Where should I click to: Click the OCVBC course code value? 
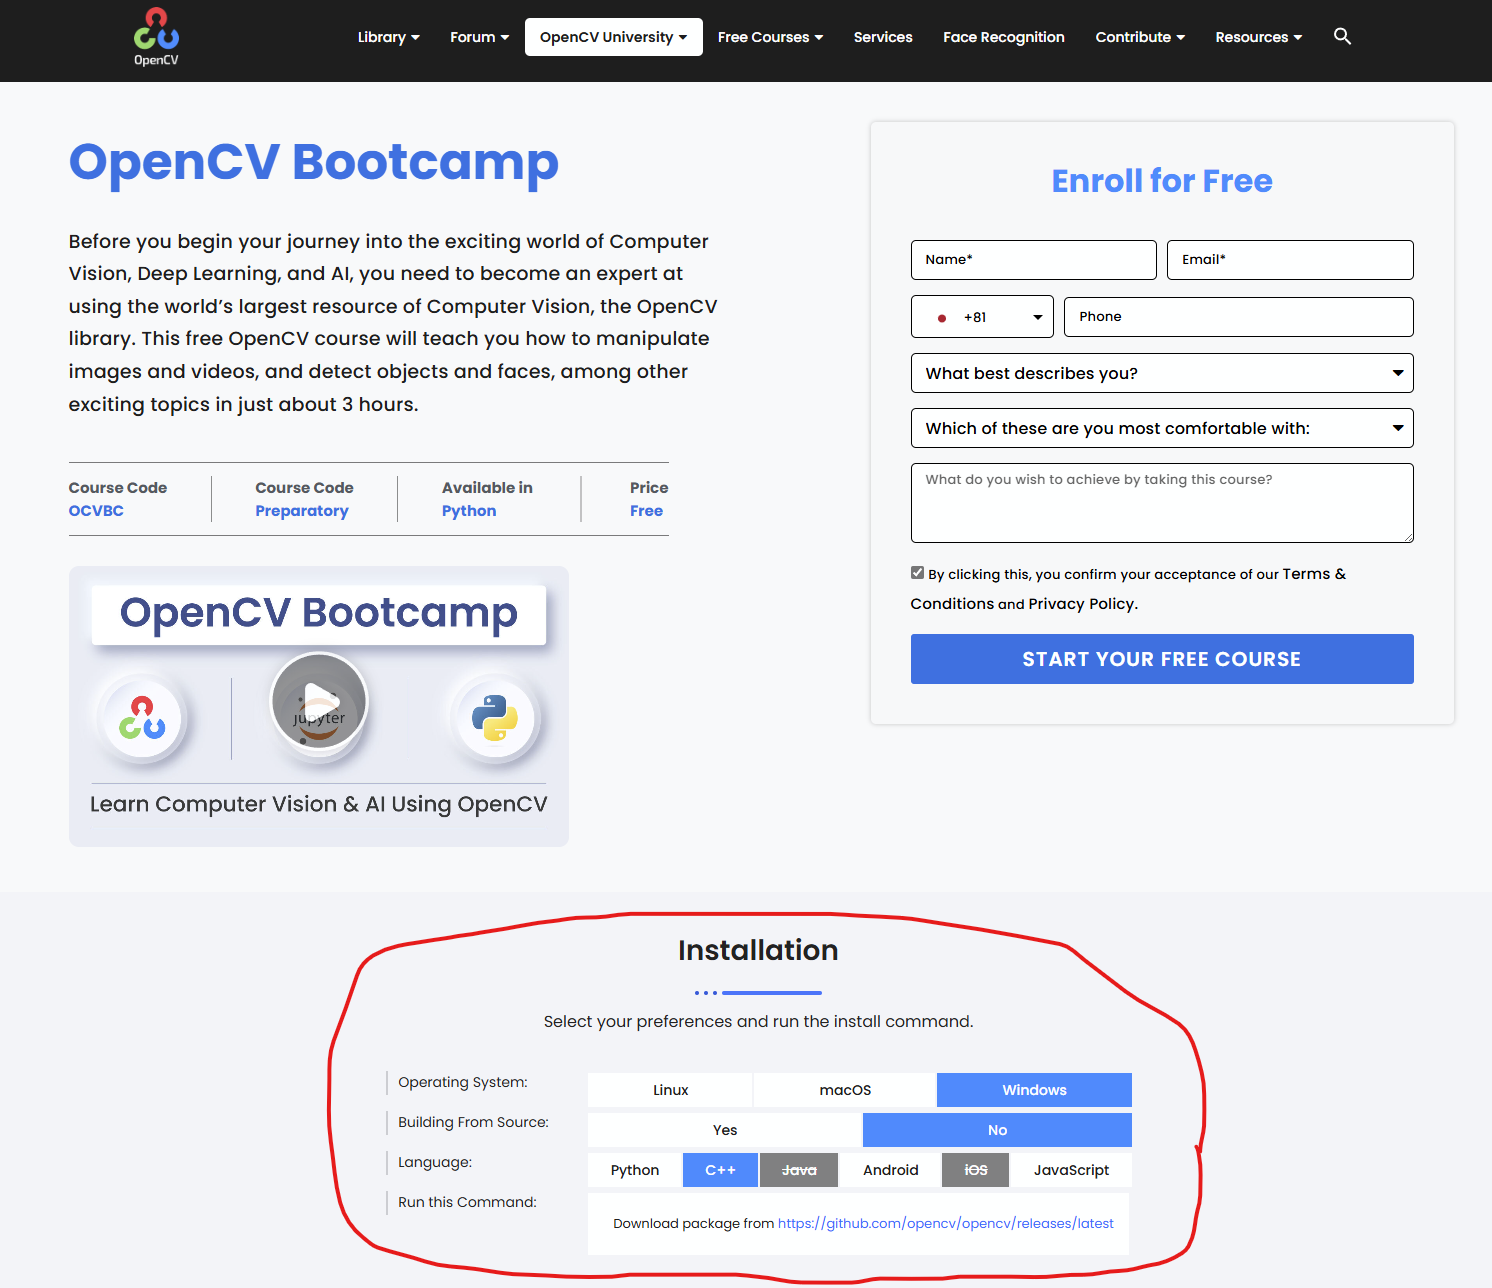pyautogui.click(x=96, y=511)
